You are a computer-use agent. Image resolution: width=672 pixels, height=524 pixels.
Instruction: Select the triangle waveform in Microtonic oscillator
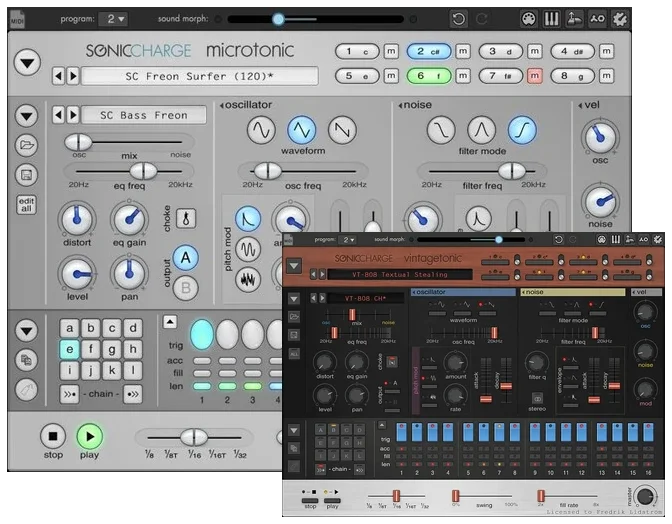click(302, 130)
